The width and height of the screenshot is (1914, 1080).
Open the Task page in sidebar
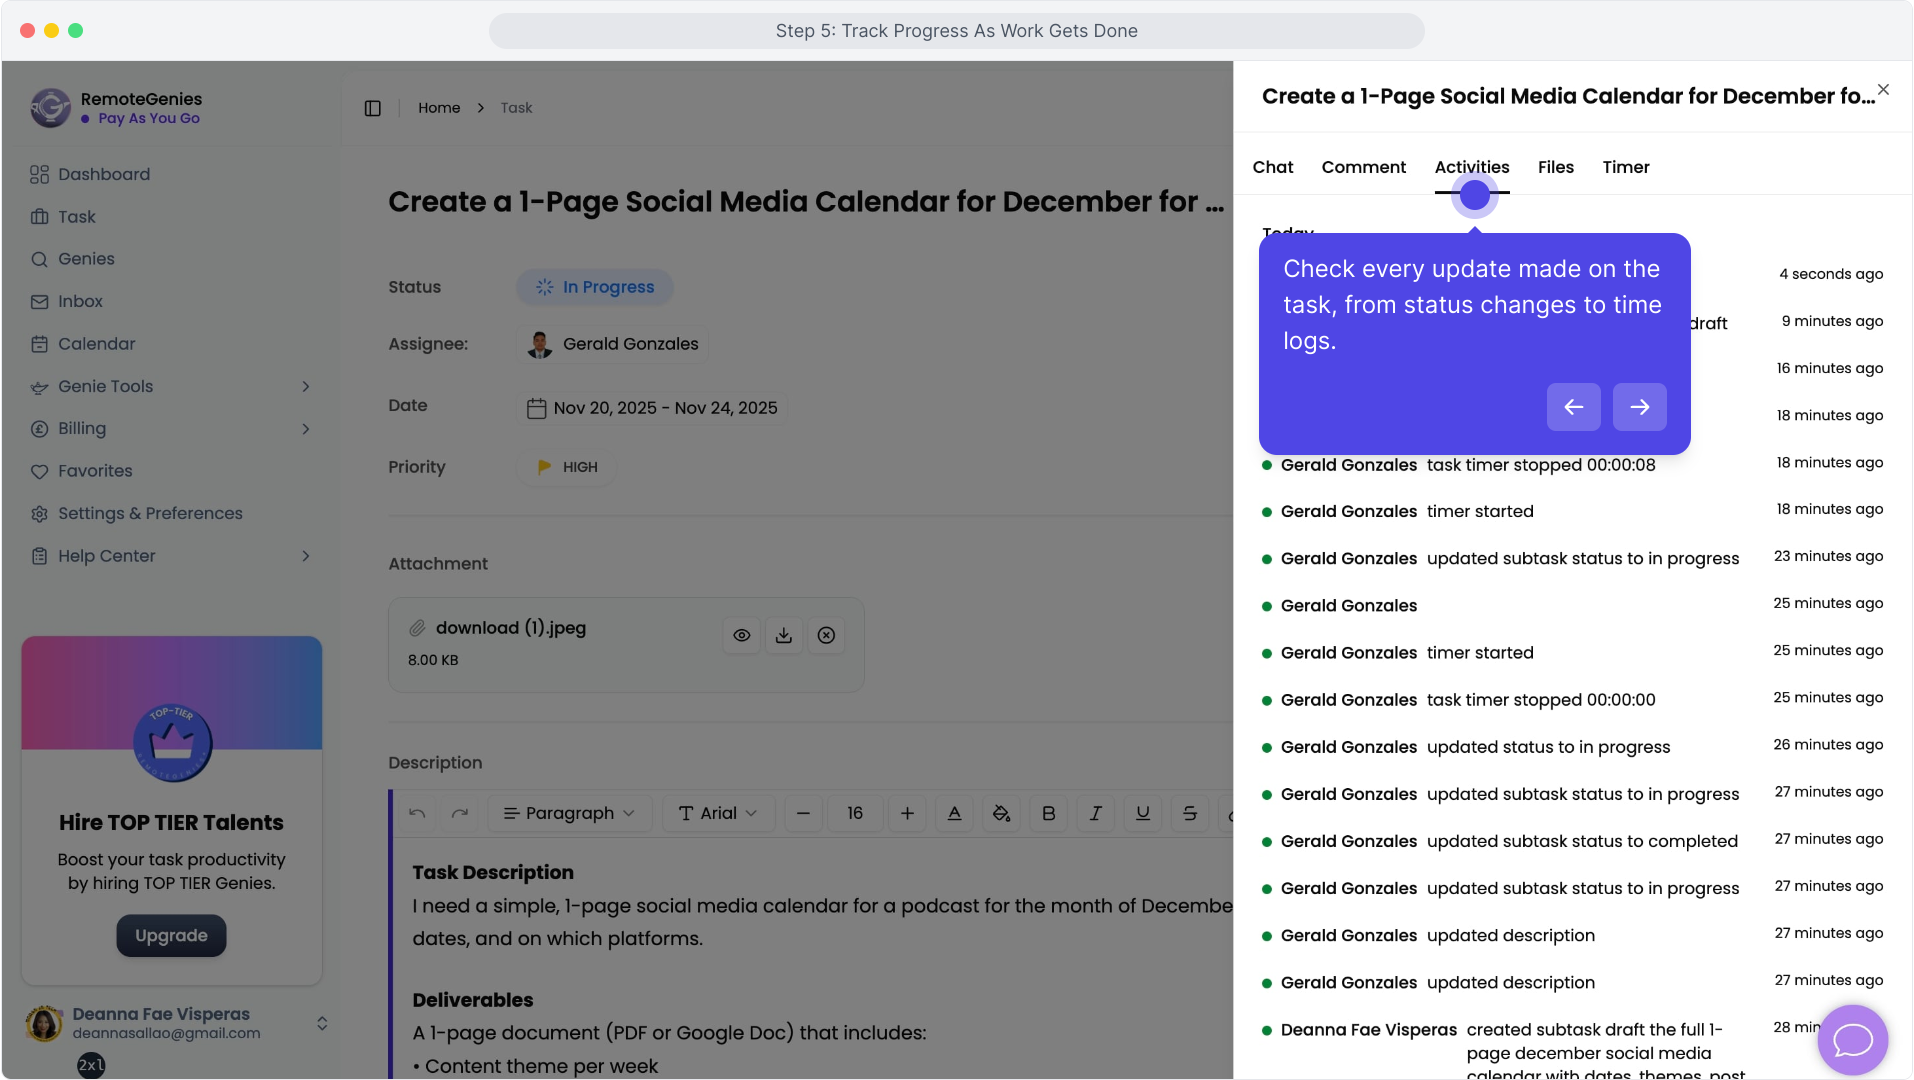click(x=76, y=217)
